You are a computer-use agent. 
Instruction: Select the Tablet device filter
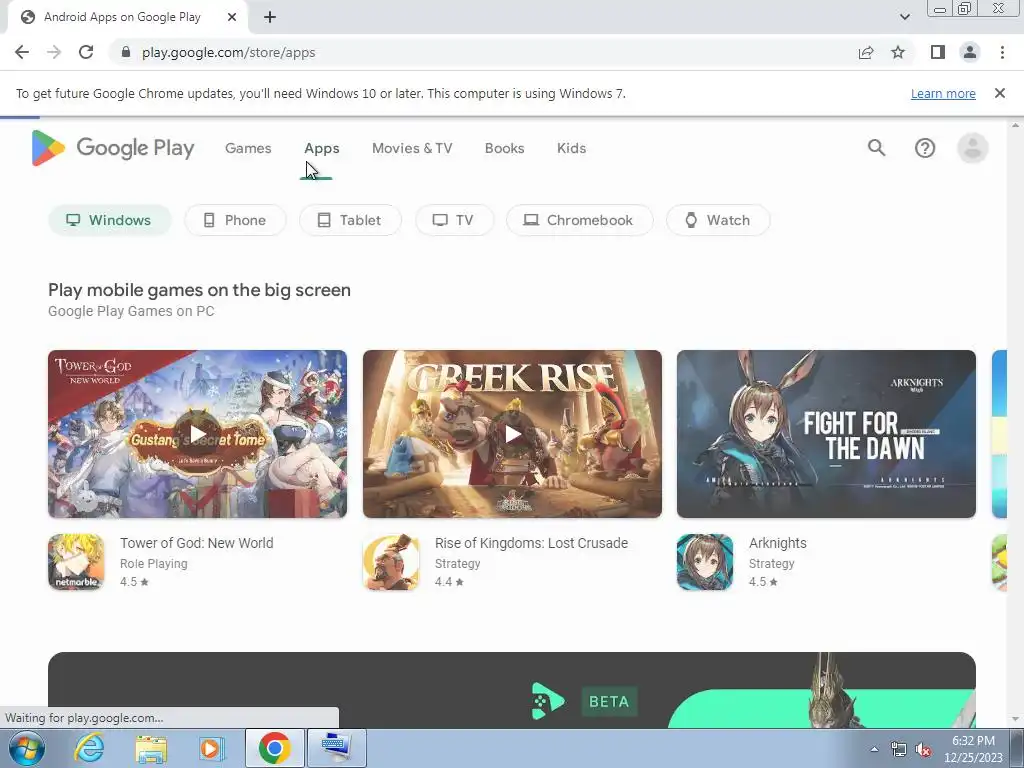[x=350, y=220]
